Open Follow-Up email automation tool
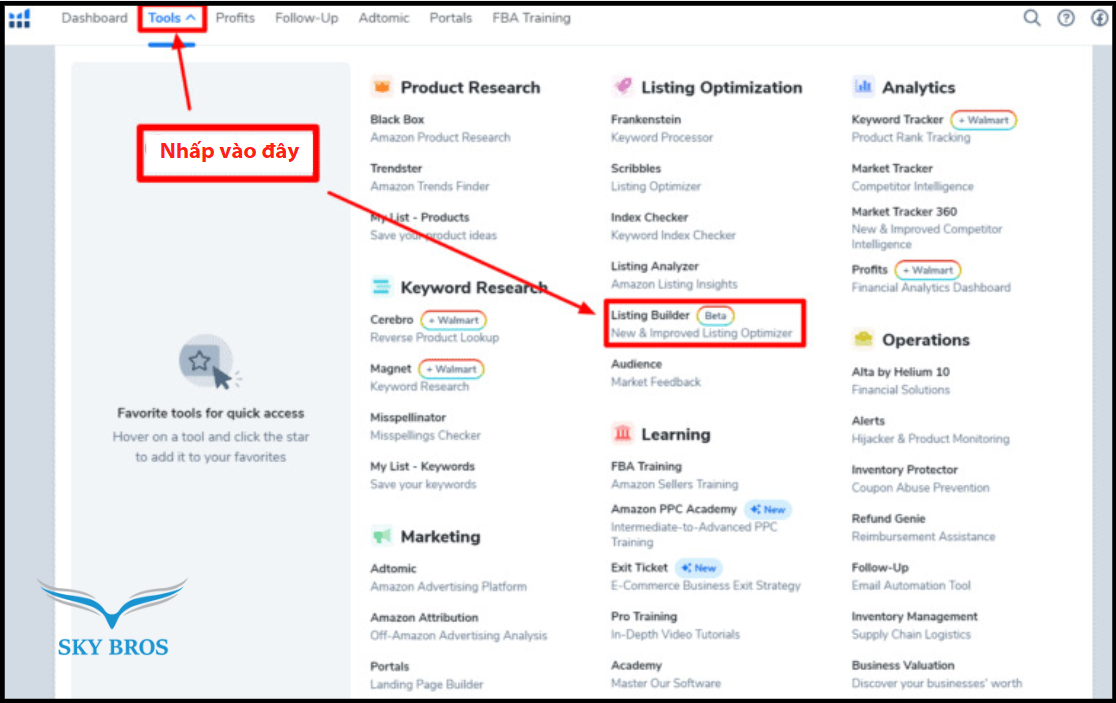Viewport: 1116px width, 703px height. coord(880,567)
